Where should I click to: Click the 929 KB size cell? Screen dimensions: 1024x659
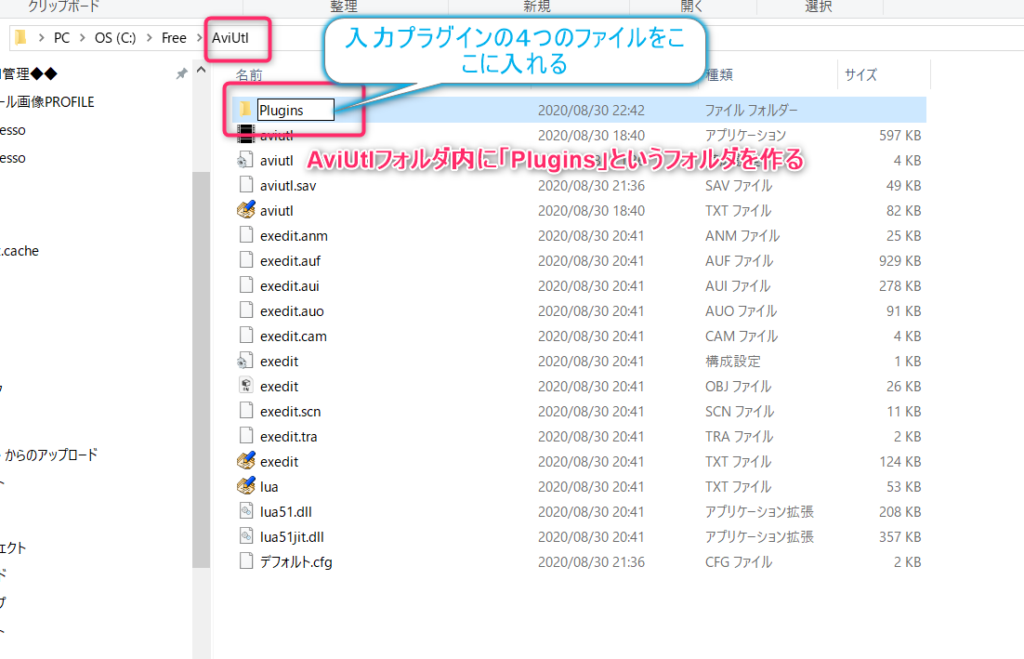pos(900,261)
